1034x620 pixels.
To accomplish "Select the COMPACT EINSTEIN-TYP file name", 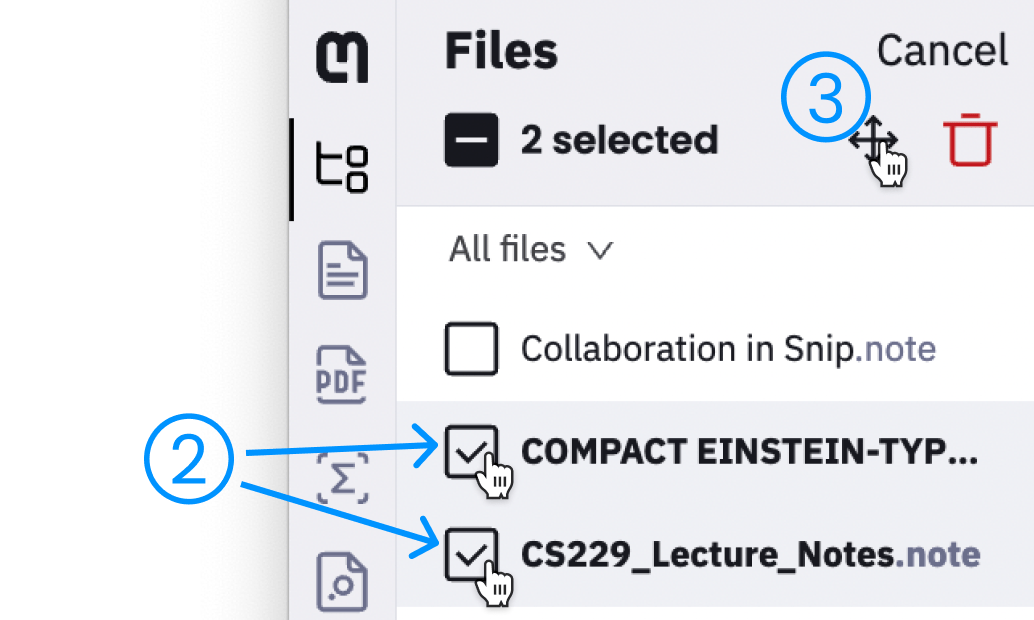I will (750, 451).
